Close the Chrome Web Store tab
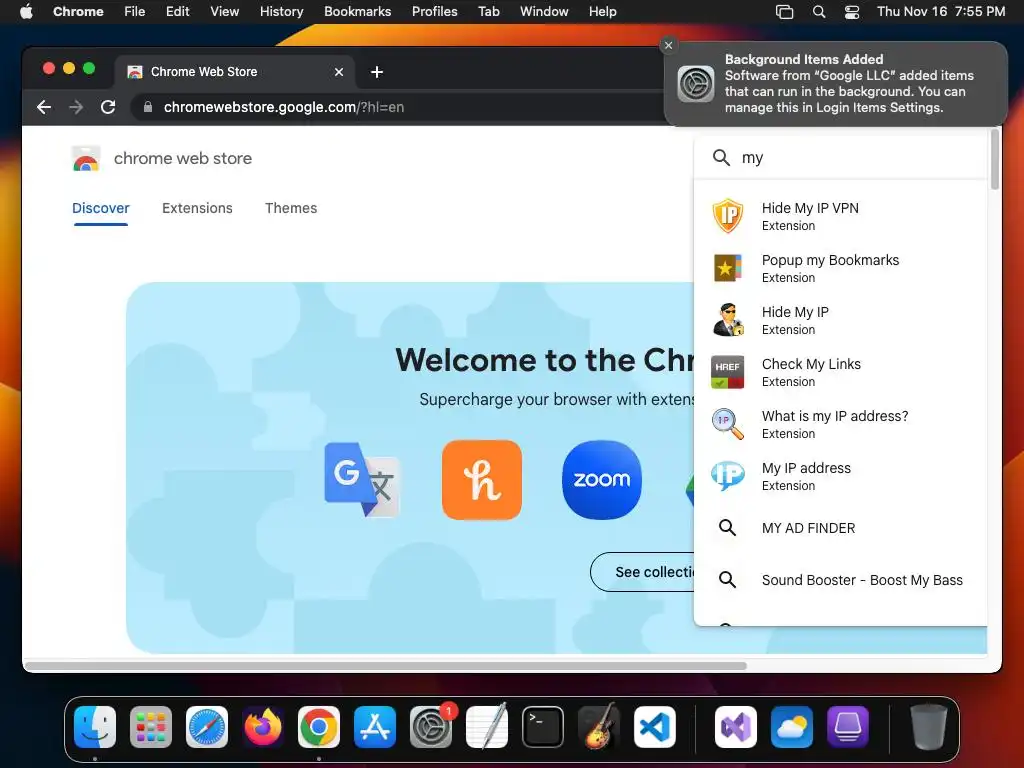 tap(339, 72)
